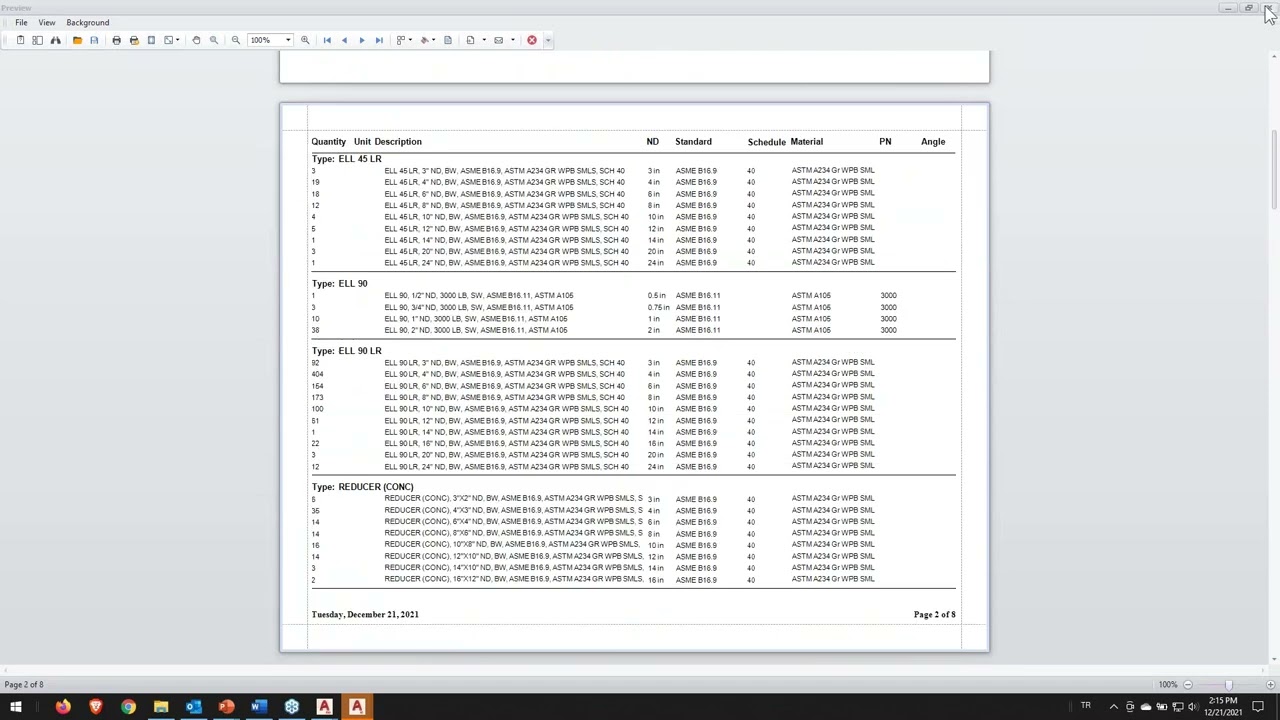Click the Zoom In toolbar icon
The image size is (1280, 720).
tap(305, 40)
